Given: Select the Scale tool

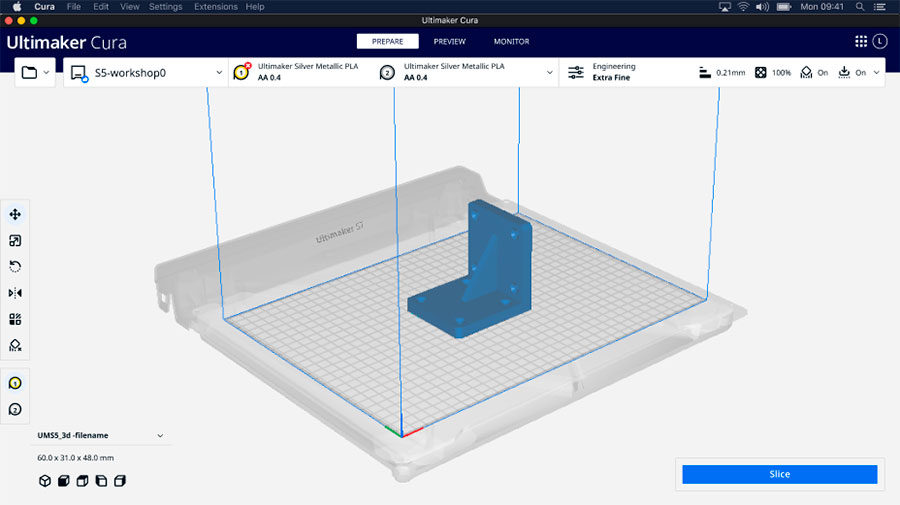Looking at the screenshot, I should click(15, 241).
